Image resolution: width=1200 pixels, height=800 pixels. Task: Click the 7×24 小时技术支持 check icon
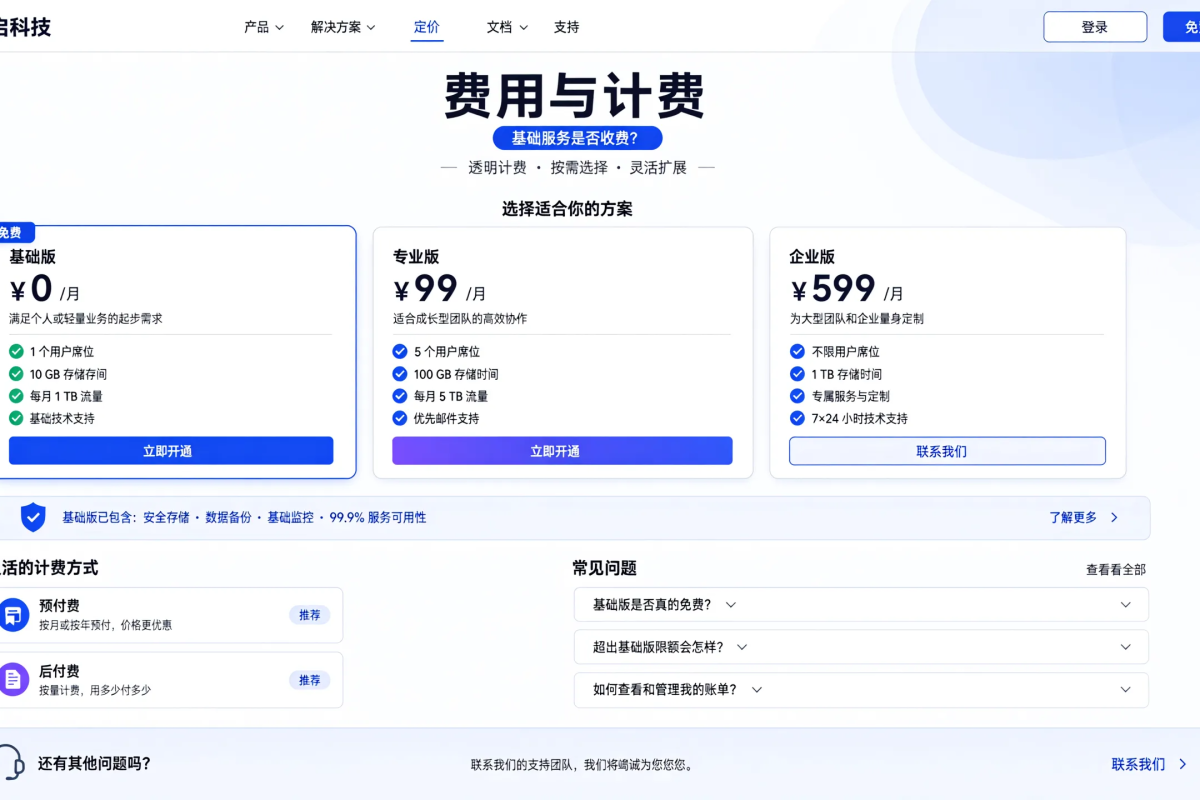pos(797,418)
